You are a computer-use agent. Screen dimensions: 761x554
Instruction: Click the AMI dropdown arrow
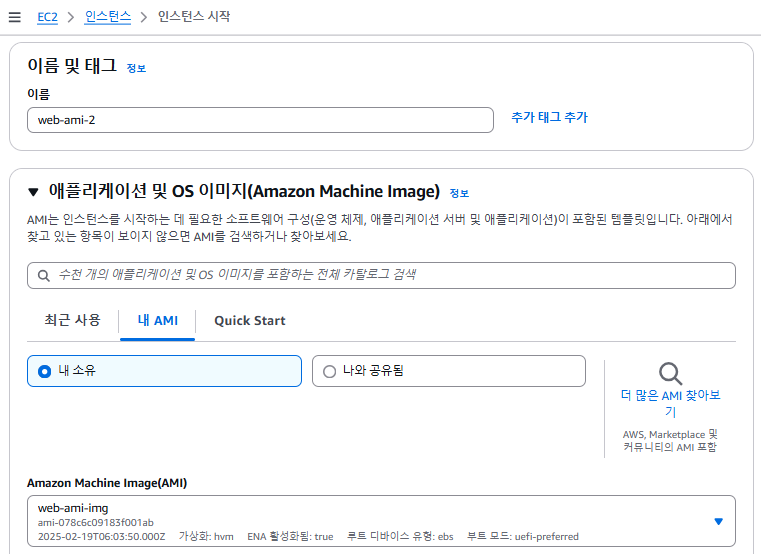719,521
